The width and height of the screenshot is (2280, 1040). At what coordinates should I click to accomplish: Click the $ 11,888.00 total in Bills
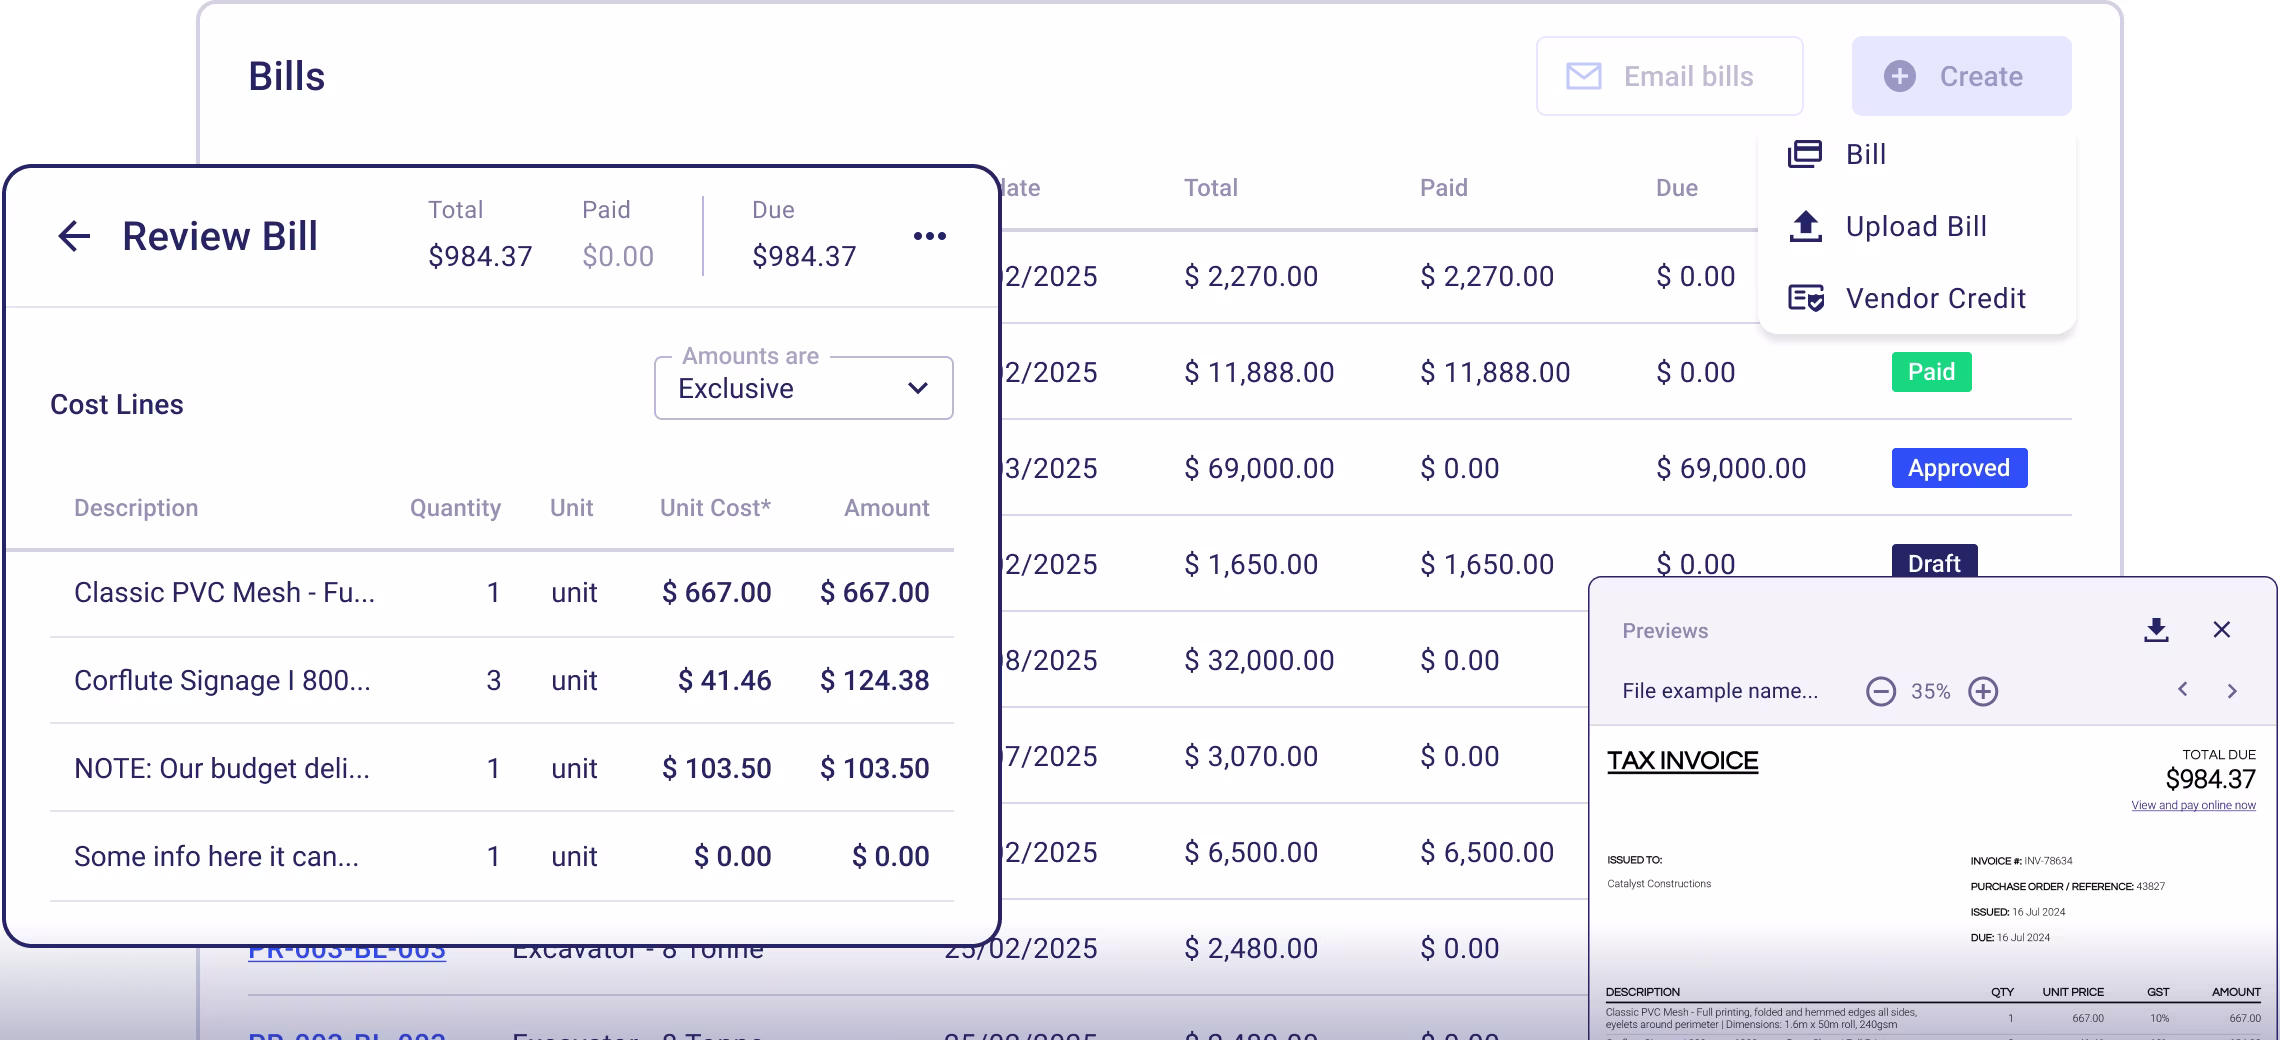(1259, 372)
